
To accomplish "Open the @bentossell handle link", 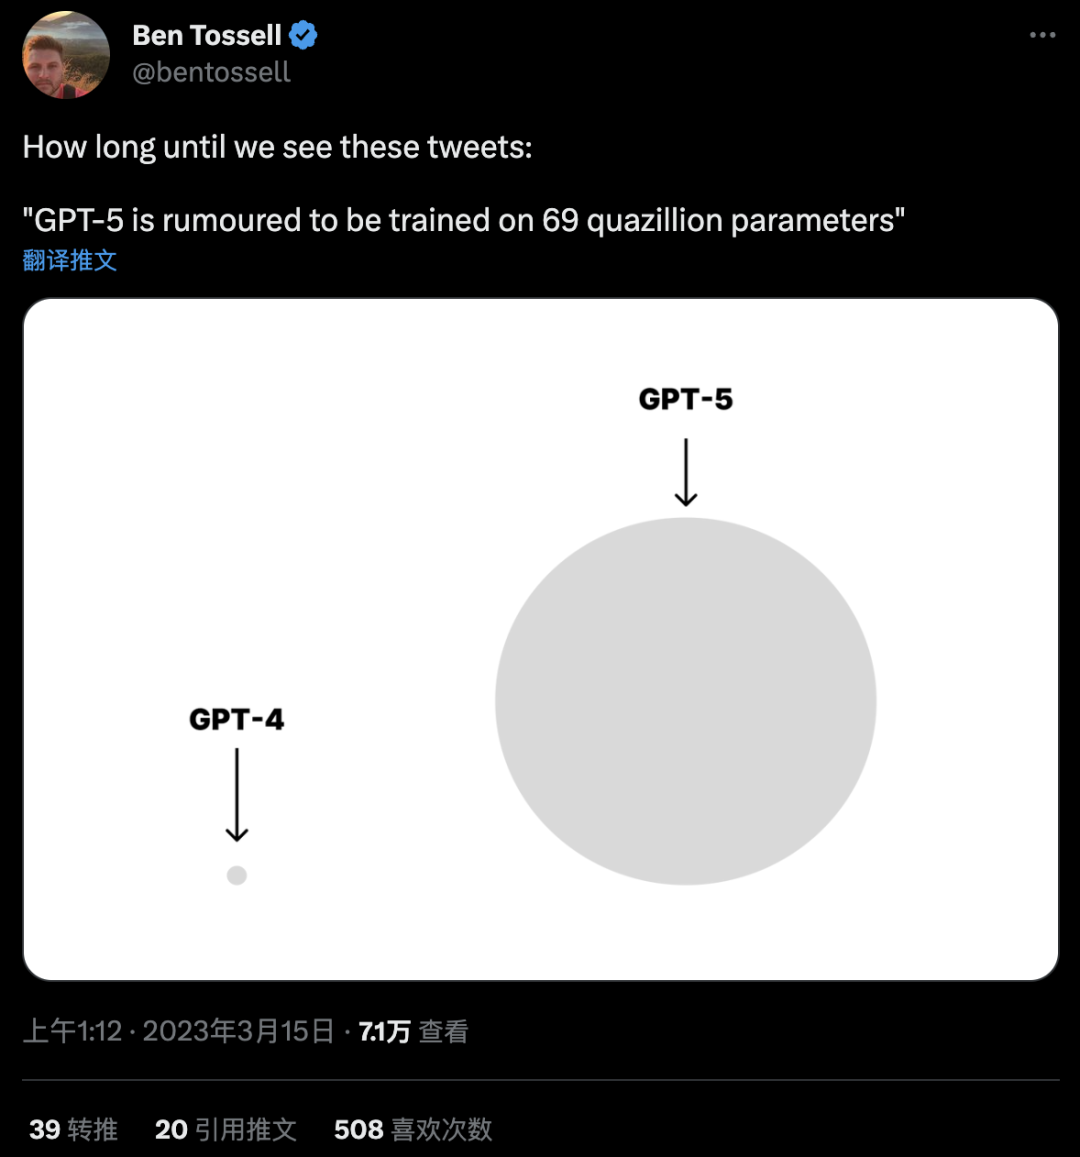I will (211, 72).
